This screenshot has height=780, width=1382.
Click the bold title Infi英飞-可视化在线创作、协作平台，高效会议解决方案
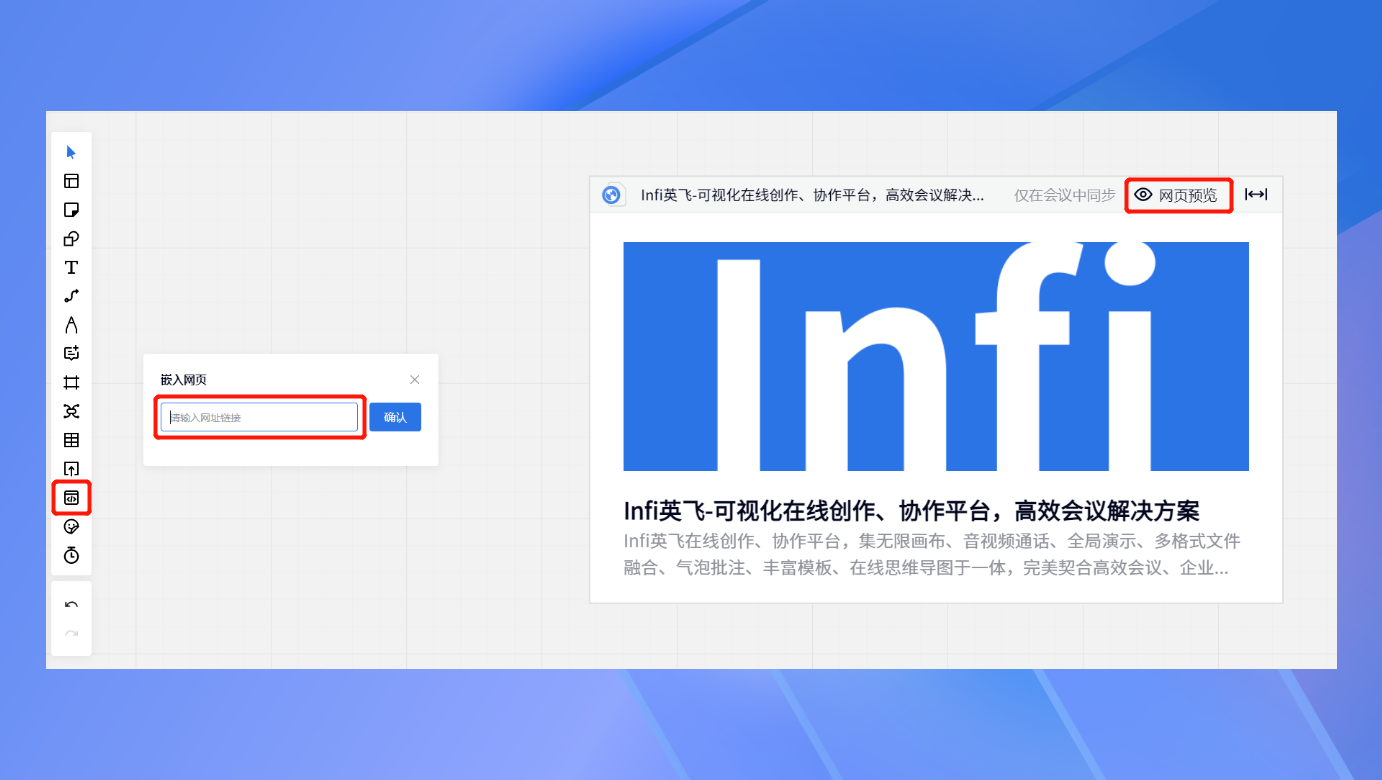pos(911,511)
